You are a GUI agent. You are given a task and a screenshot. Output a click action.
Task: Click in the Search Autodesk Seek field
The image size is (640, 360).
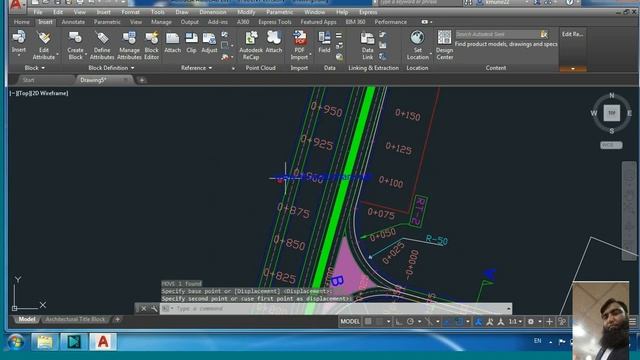point(497,34)
